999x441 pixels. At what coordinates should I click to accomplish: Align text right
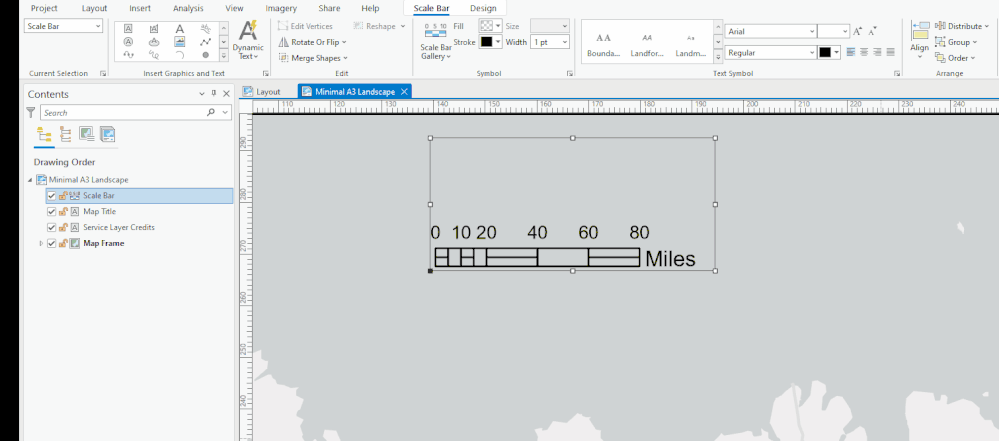pos(877,52)
